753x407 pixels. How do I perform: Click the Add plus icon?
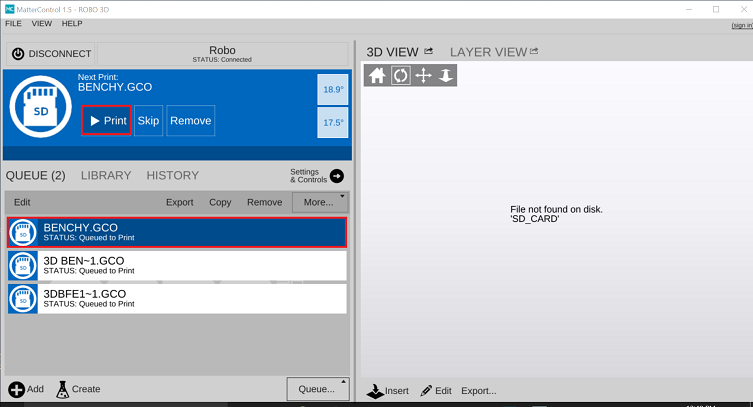(x=17, y=389)
